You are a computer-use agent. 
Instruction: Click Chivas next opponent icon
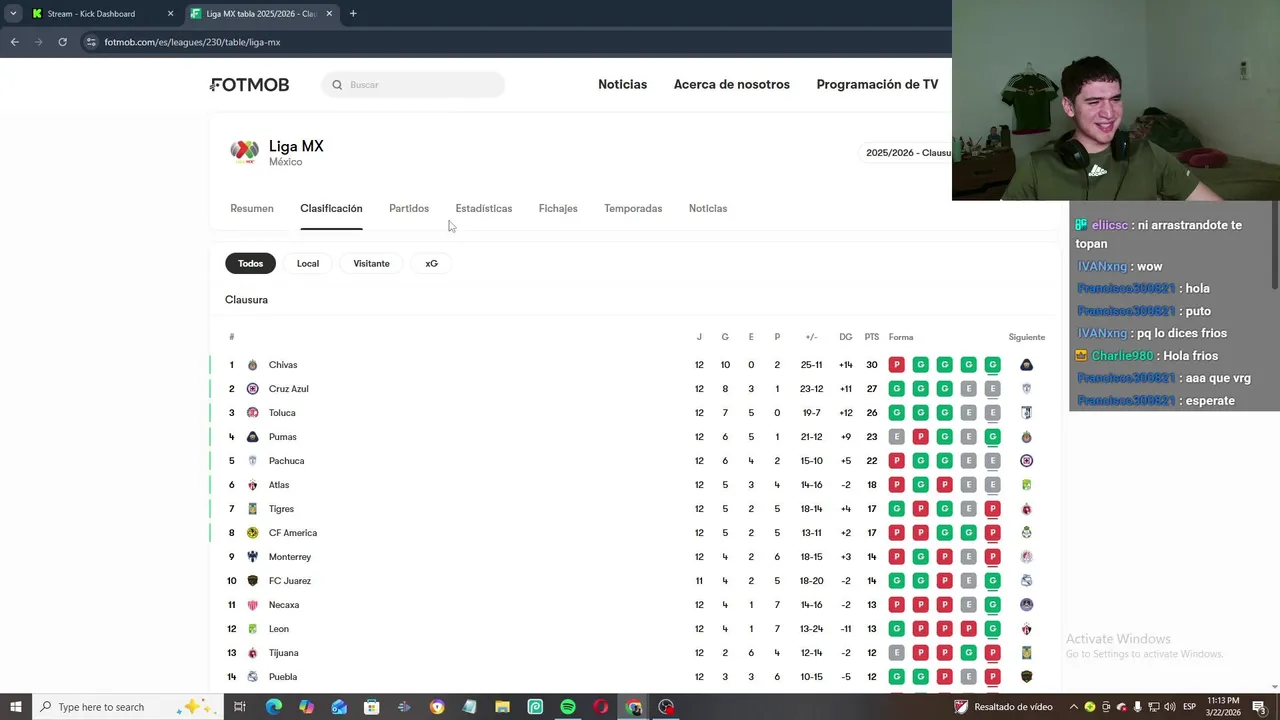[1026, 365]
